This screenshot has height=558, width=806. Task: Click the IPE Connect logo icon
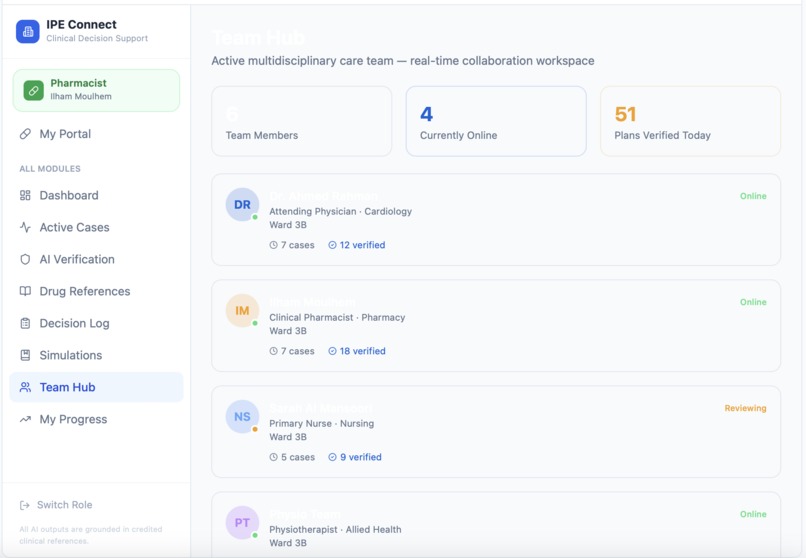click(28, 31)
